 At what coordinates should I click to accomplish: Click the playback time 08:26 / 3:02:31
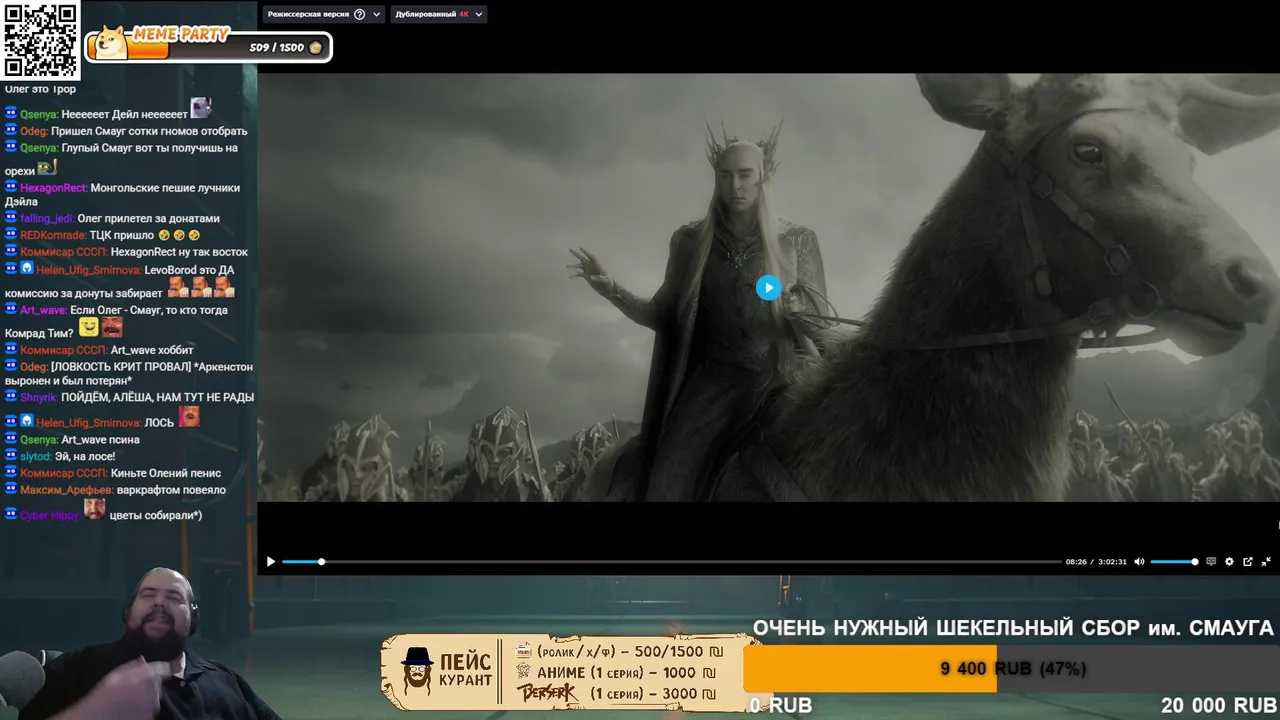coord(1096,562)
